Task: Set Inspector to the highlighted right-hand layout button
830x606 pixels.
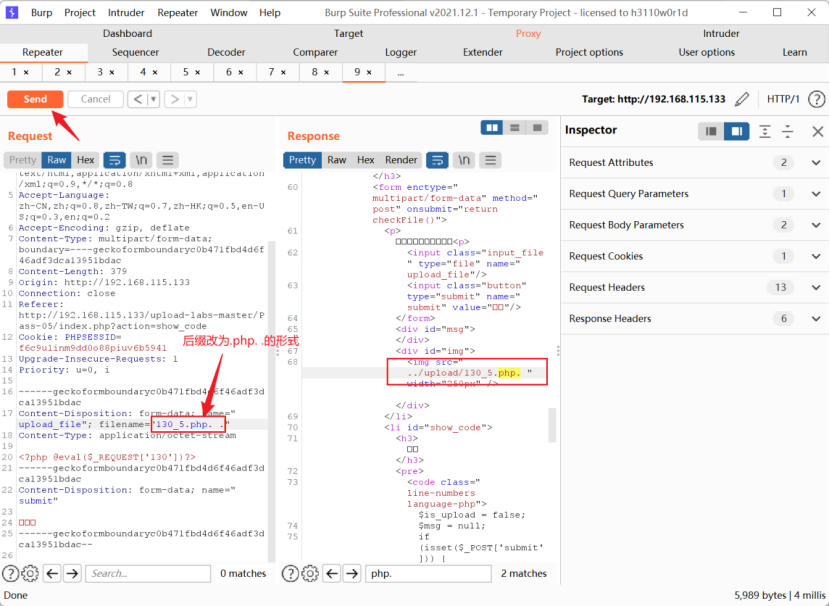Action: [x=737, y=131]
